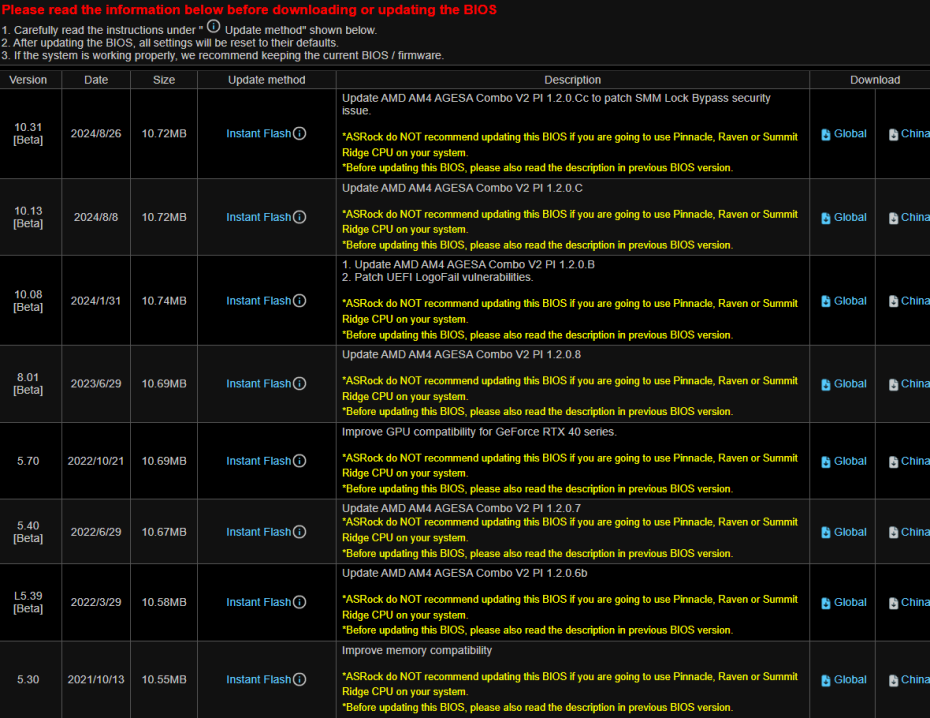Screen dimensions: 930x718
Task: Click text 'Patch UEFI LogoFail vulnerabilities.'
Action: (444, 277)
